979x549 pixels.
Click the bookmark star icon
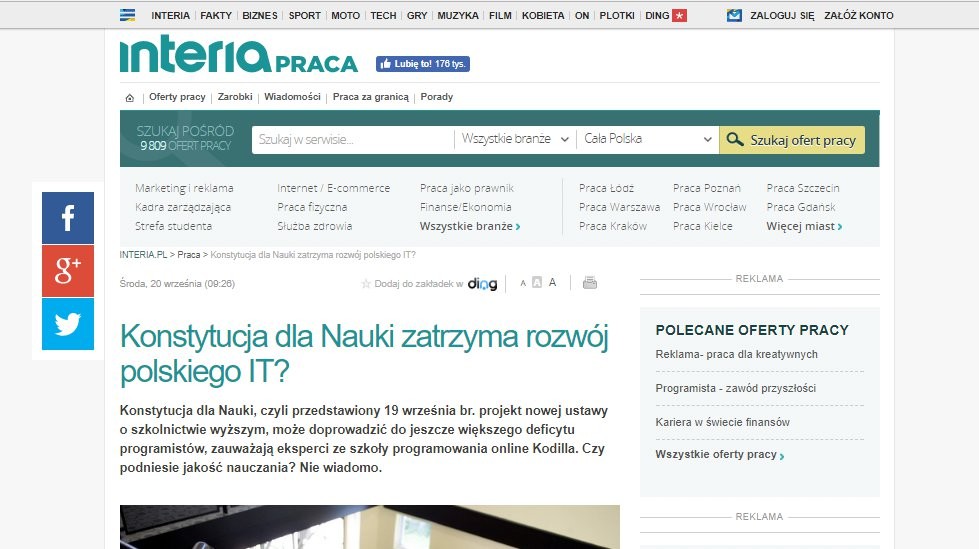tap(366, 284)
